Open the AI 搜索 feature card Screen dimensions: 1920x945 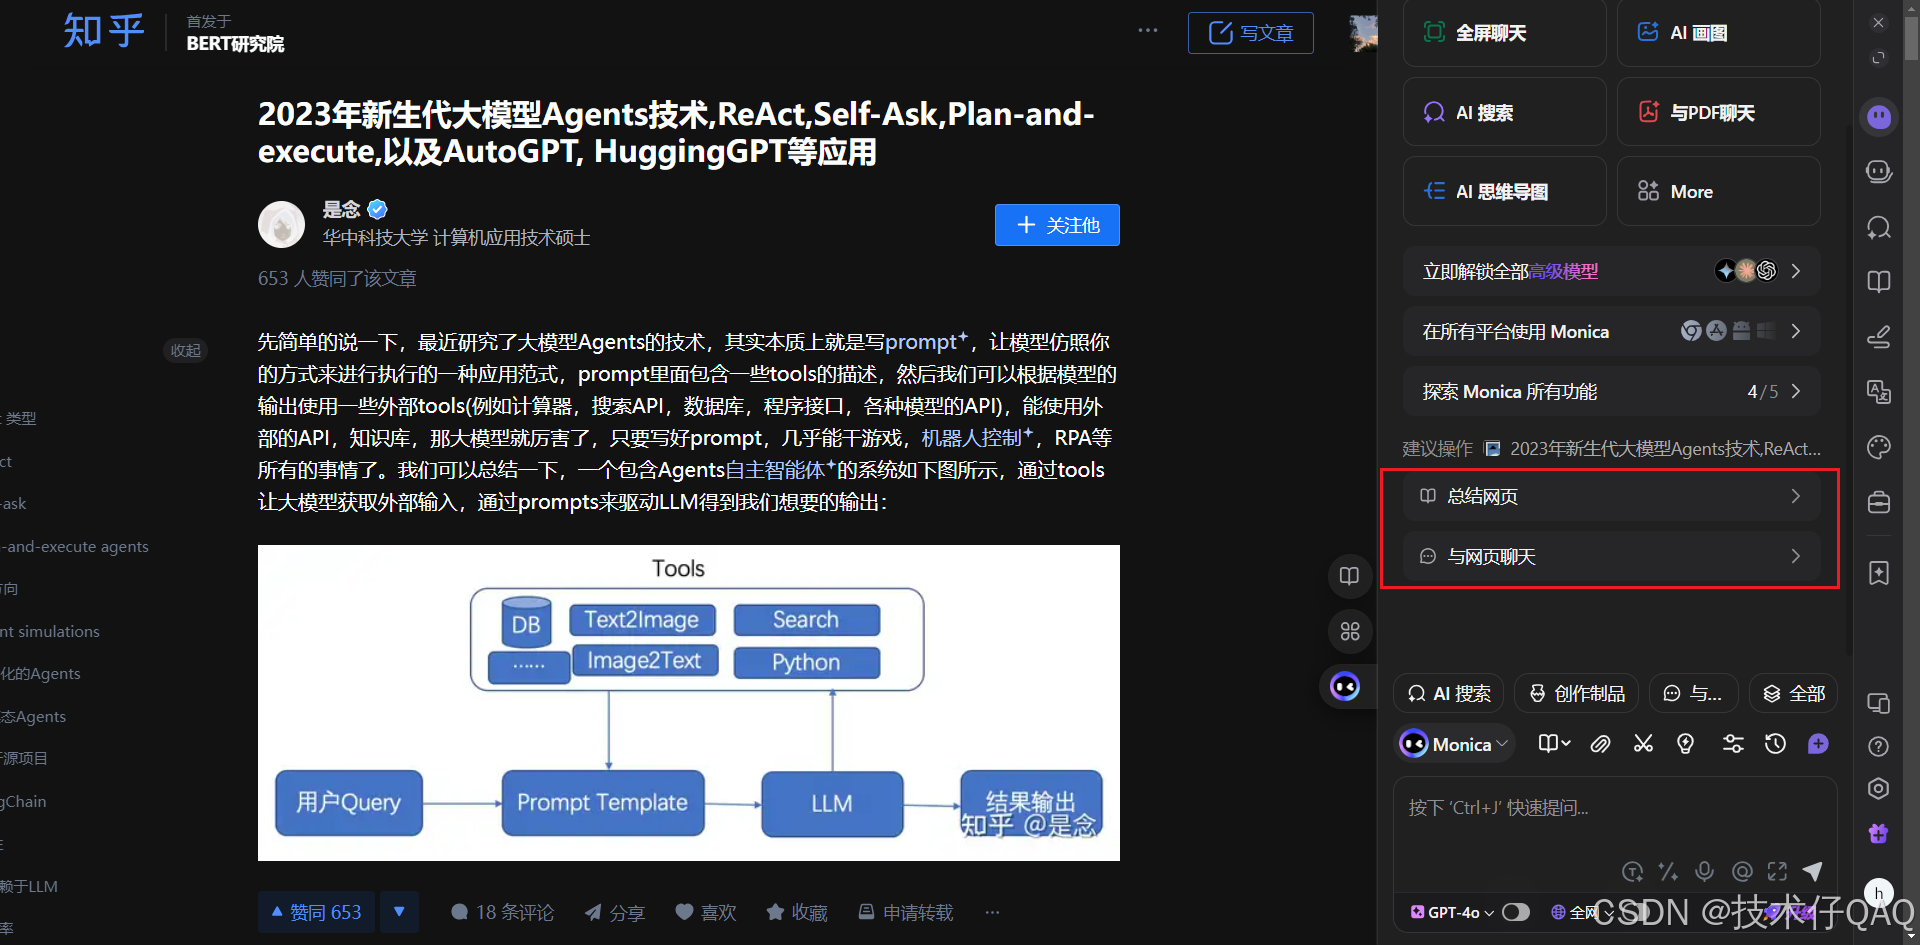(x=1505, y=112)
